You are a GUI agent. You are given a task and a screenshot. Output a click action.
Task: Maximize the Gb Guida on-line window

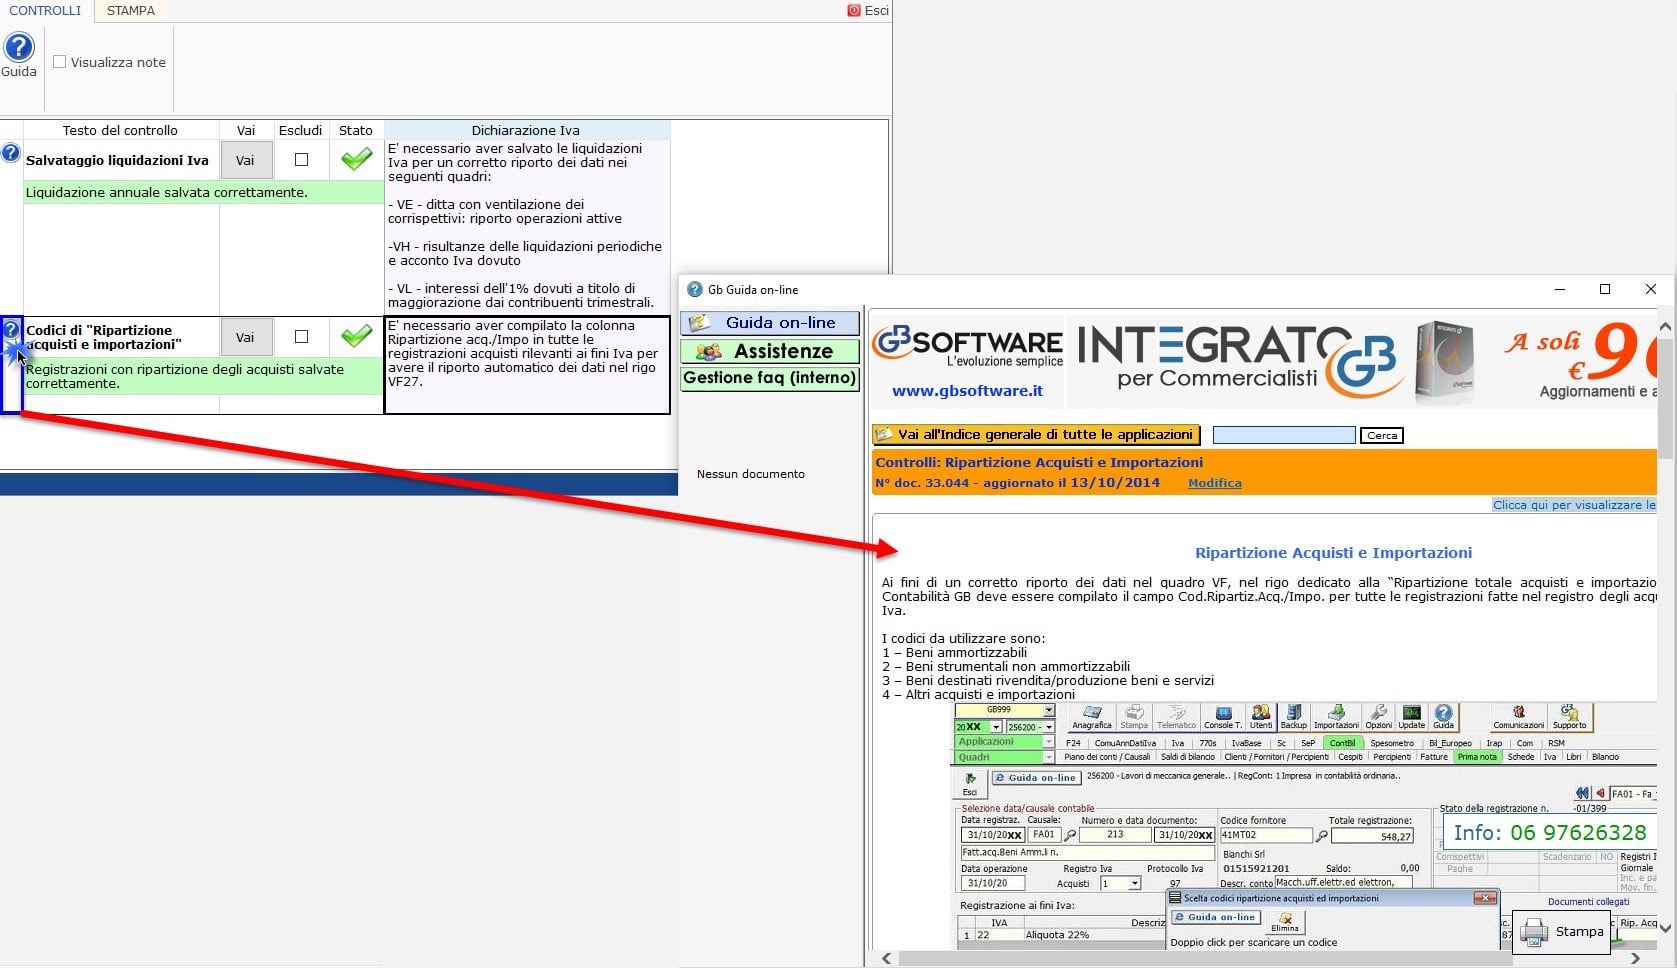(1605, 289)
